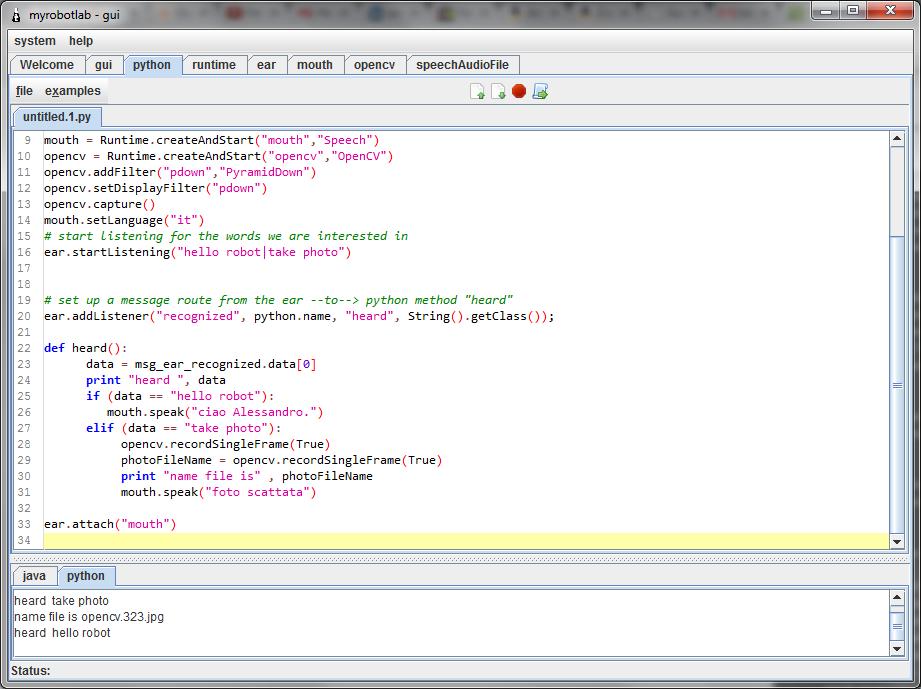Viewport: 921px width, 689px height.
Task: Open the mouth tab
Action: pos(315,65)
